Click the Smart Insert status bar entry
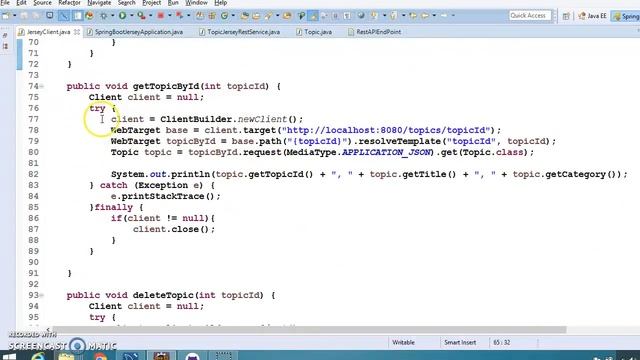 pyautogui.click(x=460, y=342)
